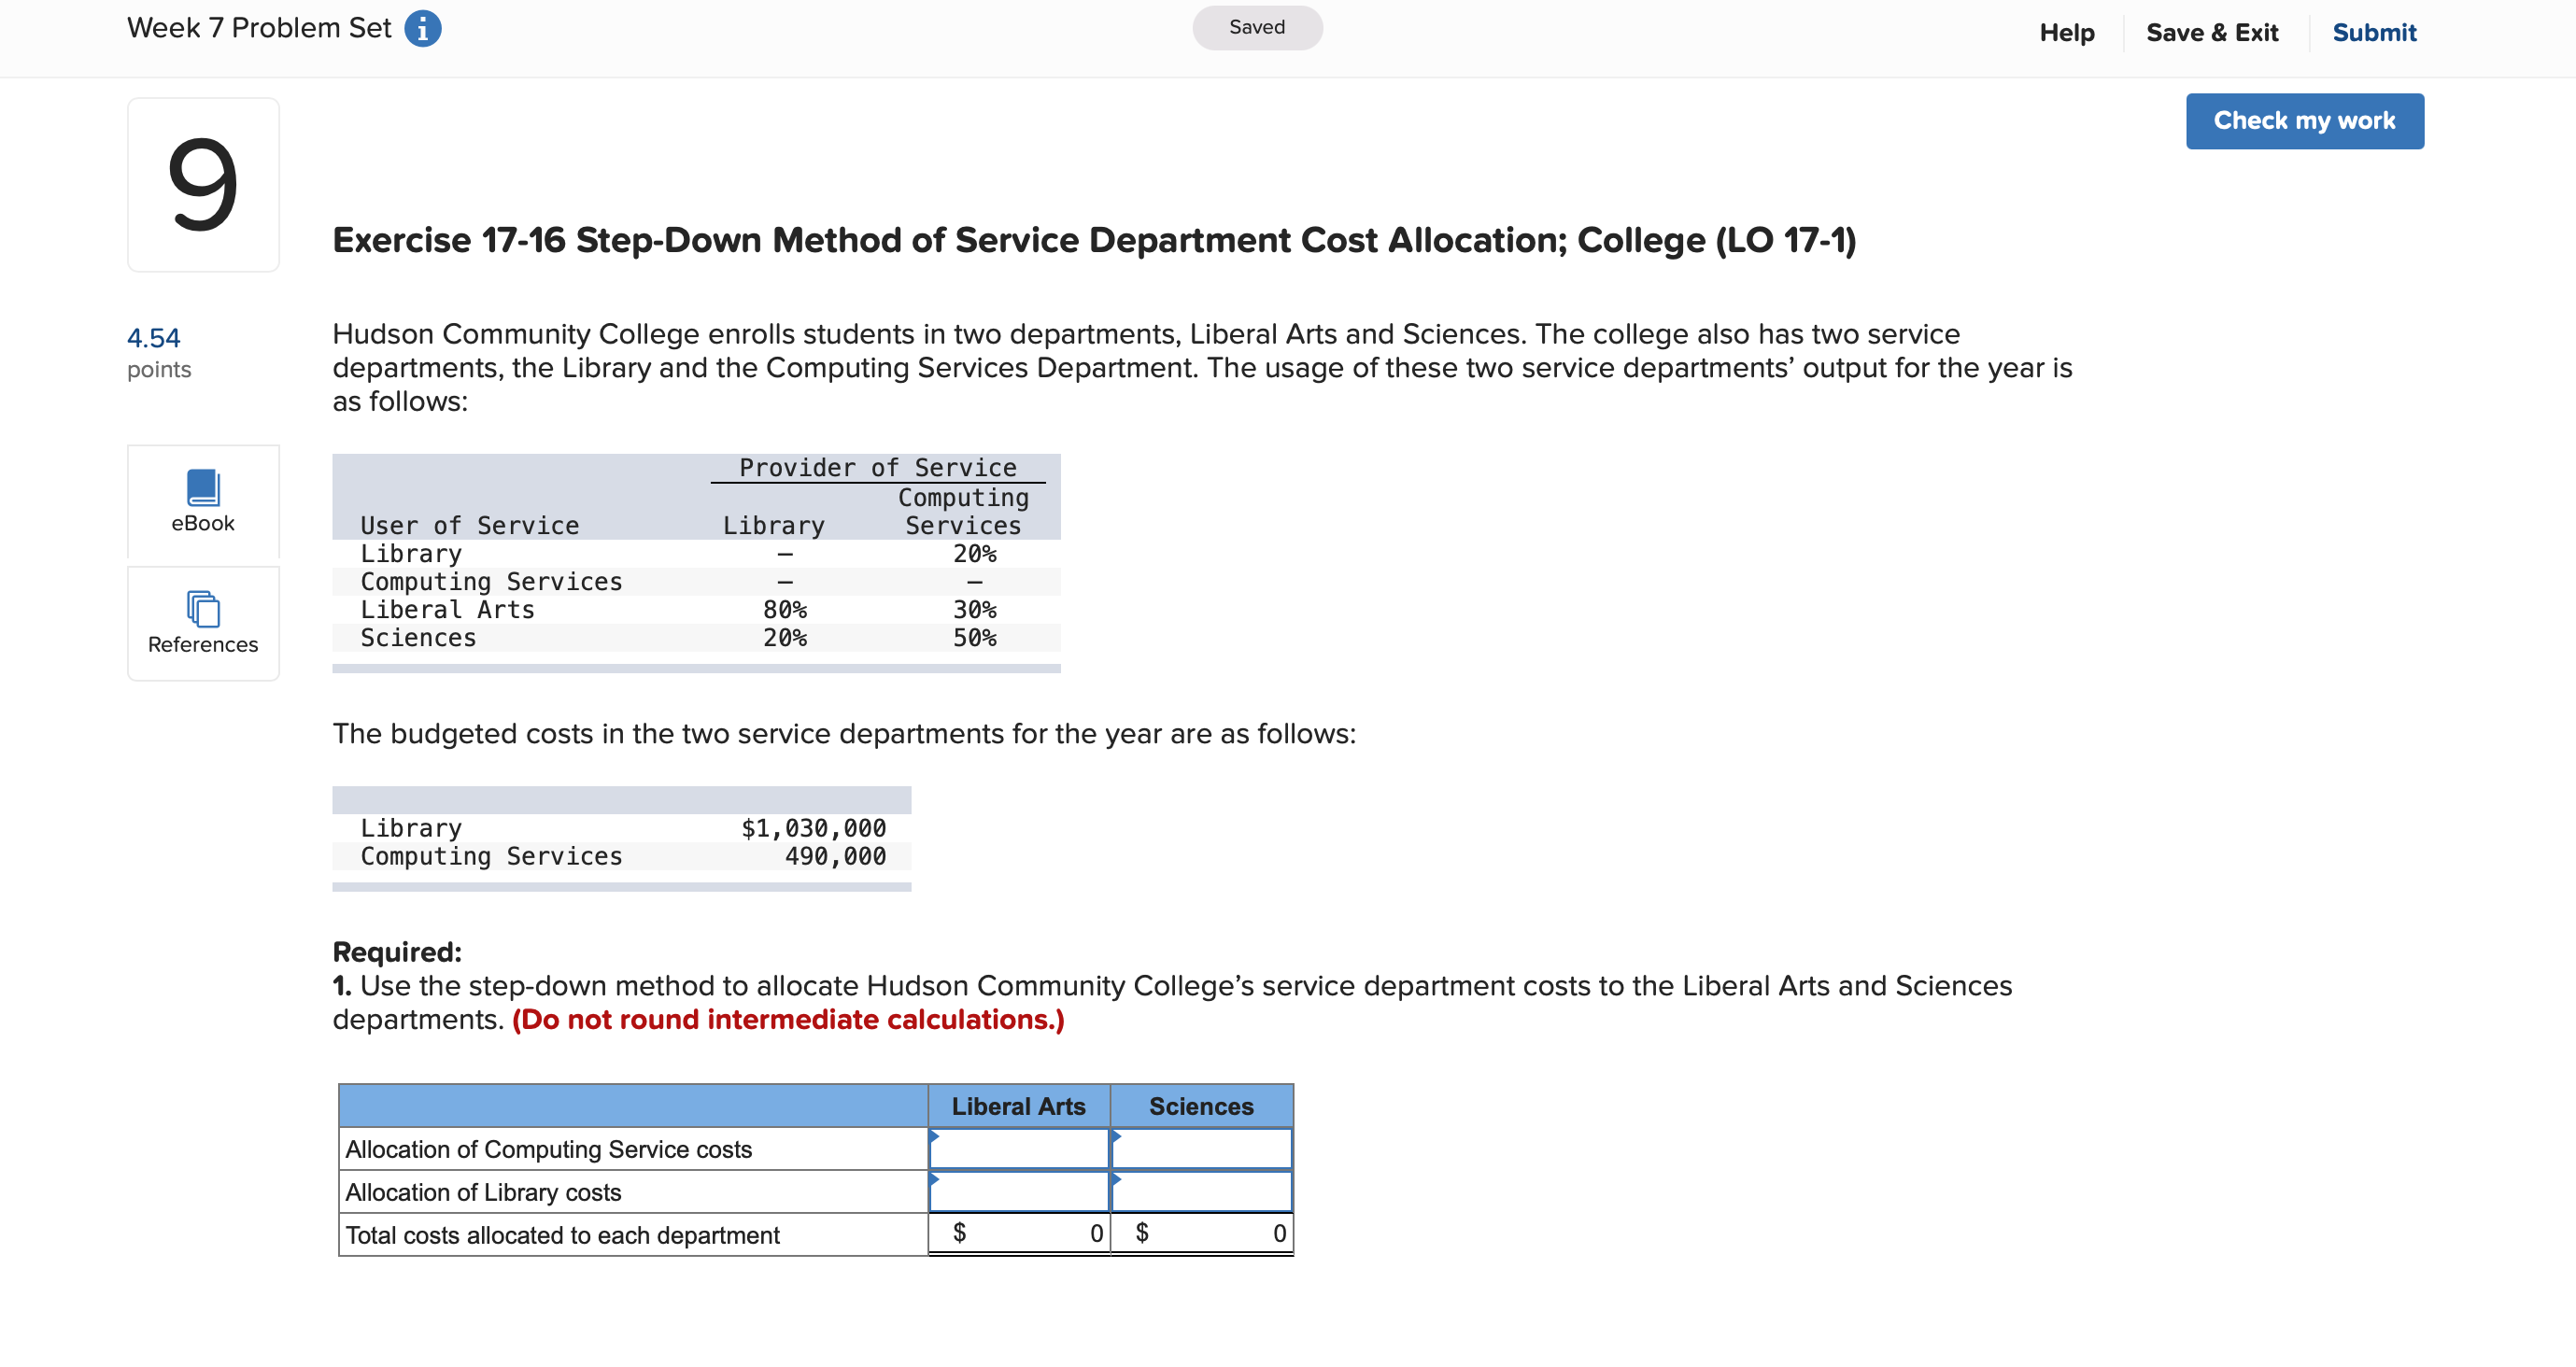This screenshot has height=1367, width=2576.
Task: Open the eBook resource icon
Action: pyautogui.click(x=203, y=489)
